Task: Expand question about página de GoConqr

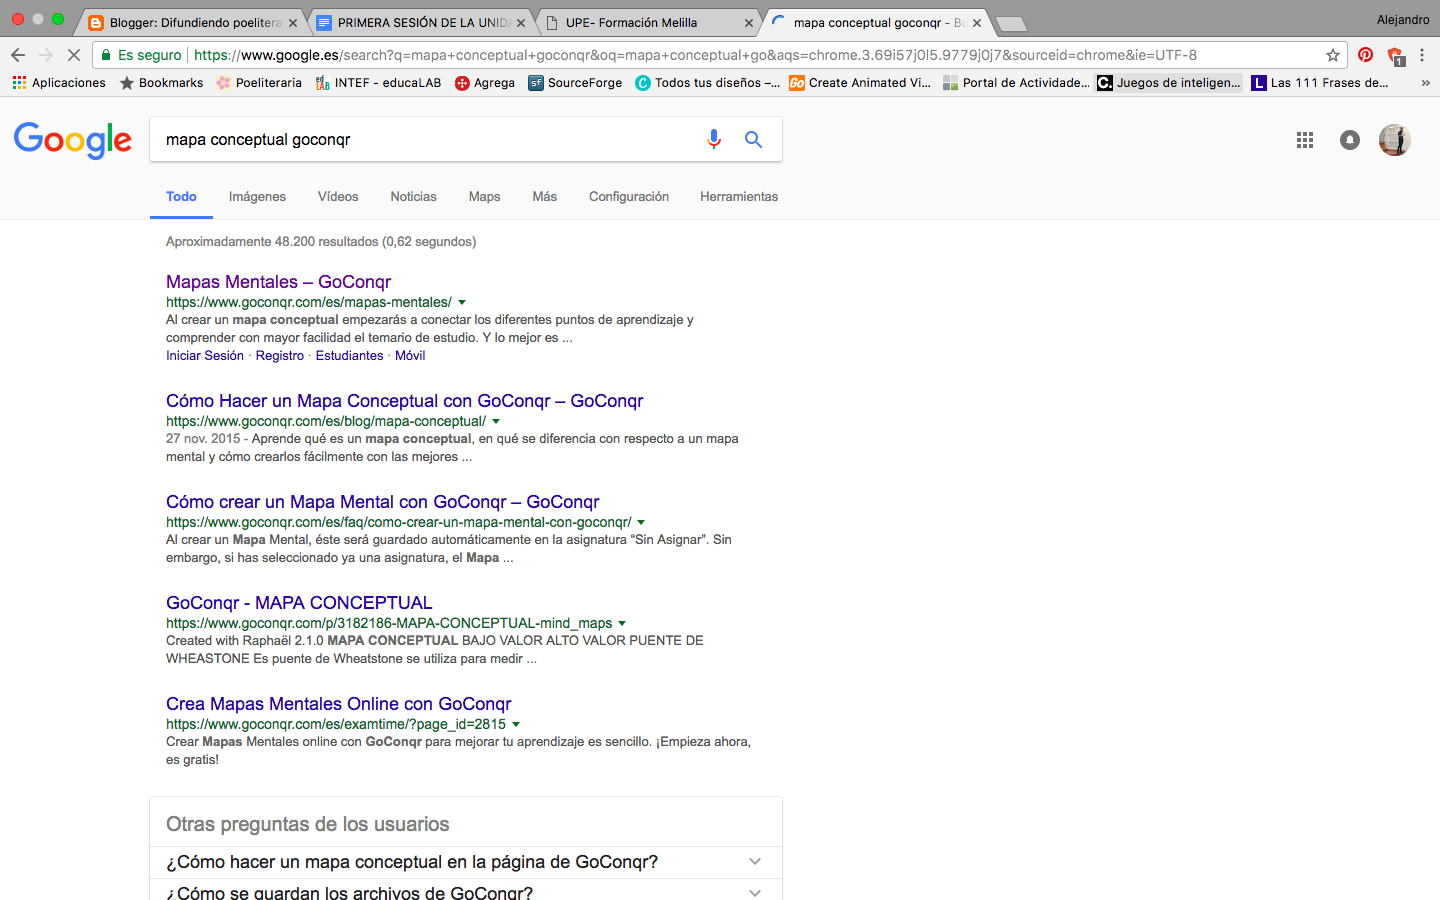Action: (x=466, y=862)
